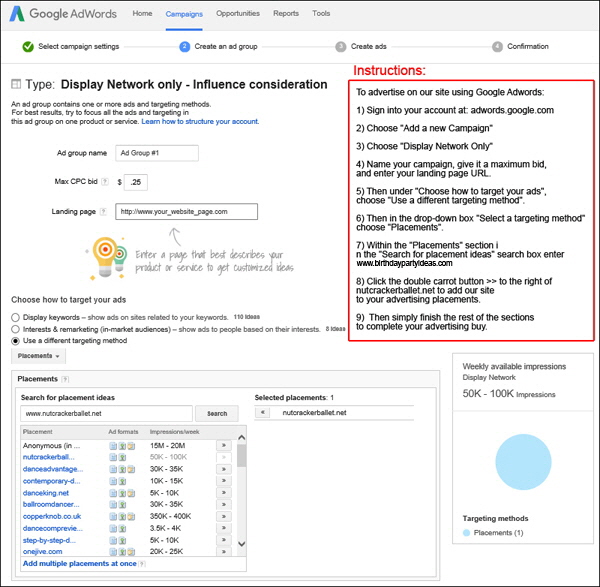This screenshot has height=587, width=600.
Task: Click the lightbulb ideas illustration
Action: point(107,258)
